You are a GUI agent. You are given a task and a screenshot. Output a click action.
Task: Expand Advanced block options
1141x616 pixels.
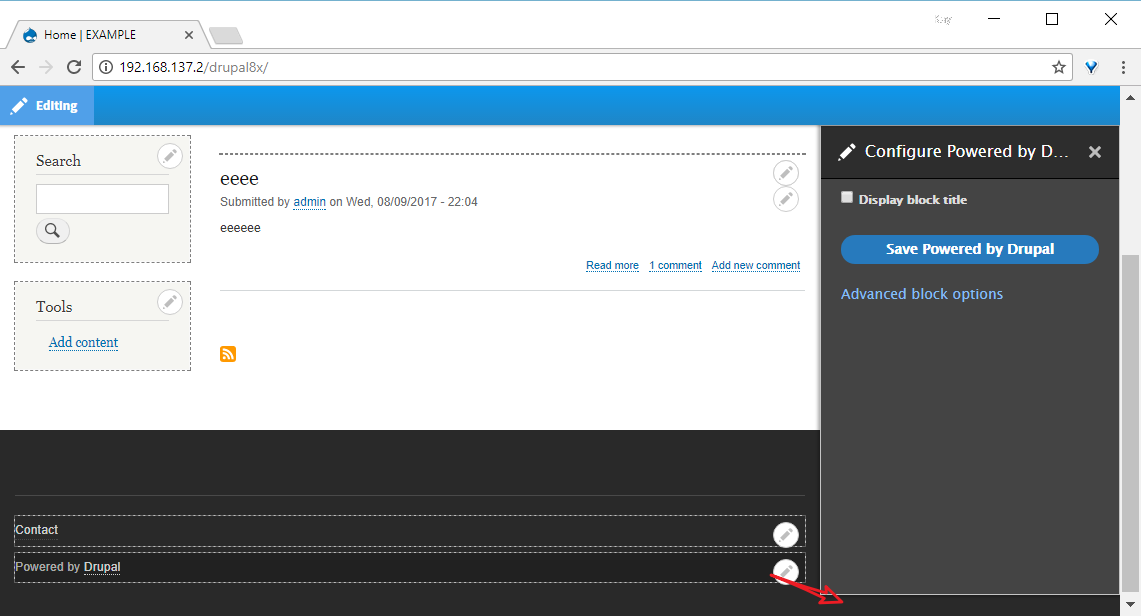pos(922,294)
